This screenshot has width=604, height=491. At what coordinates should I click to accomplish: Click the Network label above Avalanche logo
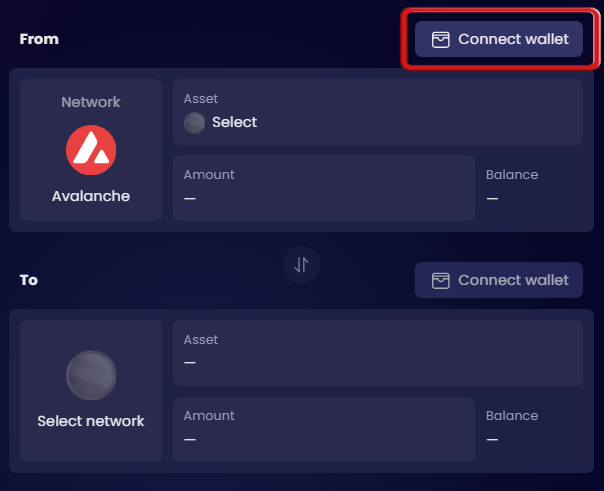pyautogui.click(x=91, y=102)
